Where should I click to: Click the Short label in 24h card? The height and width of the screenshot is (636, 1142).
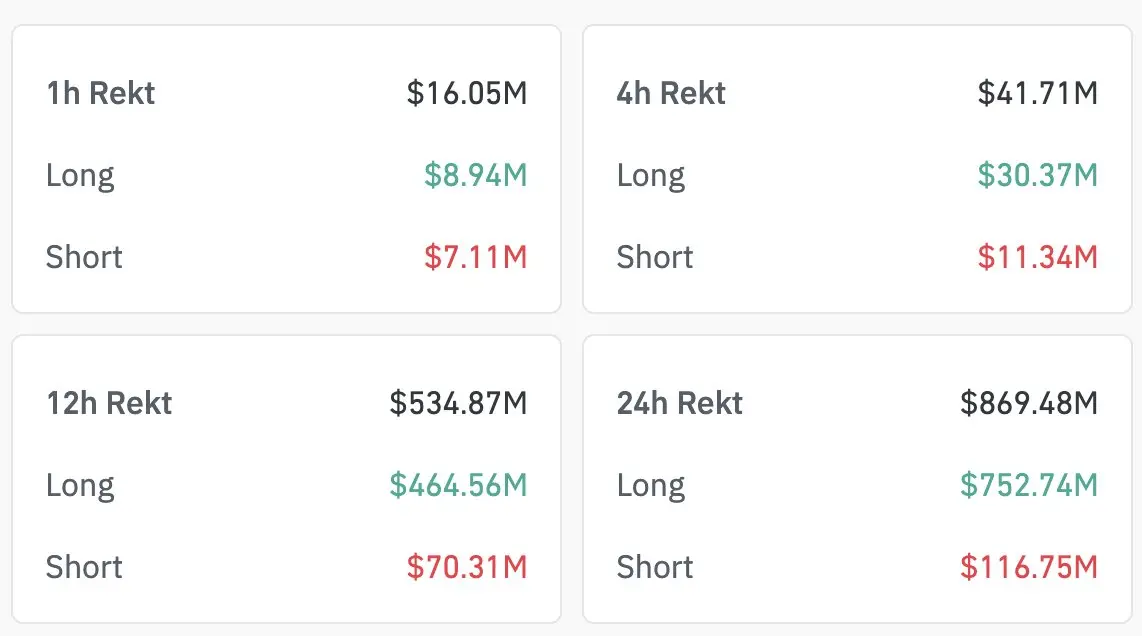pyautogui.click(x=655, y=567)
